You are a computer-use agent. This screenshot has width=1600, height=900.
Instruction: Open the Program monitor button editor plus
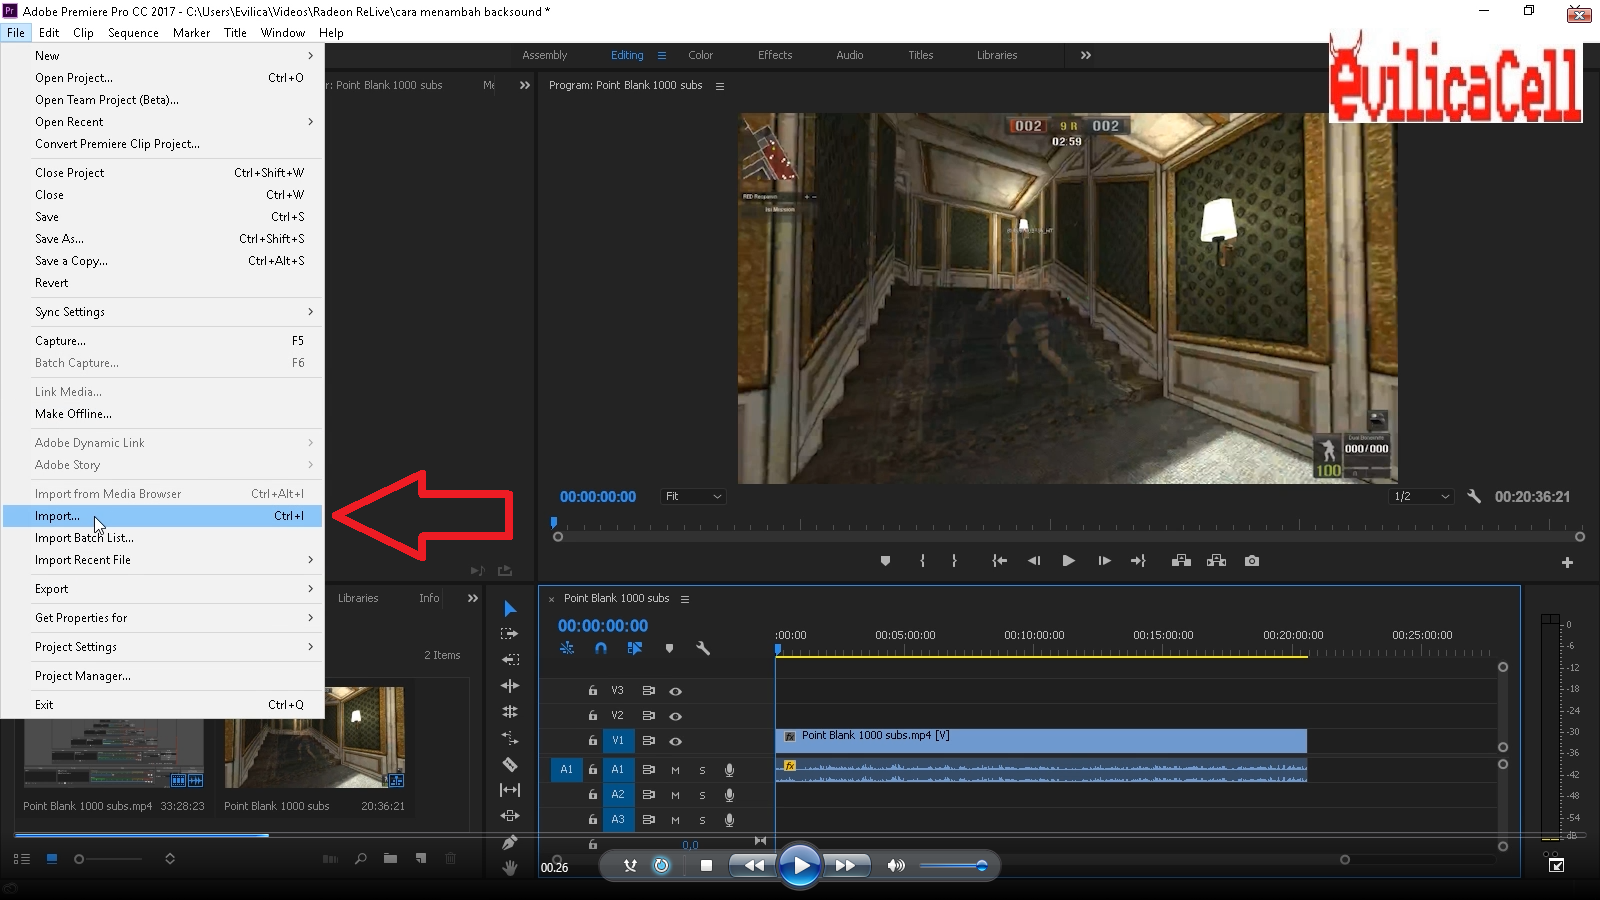coord(1567,563)
